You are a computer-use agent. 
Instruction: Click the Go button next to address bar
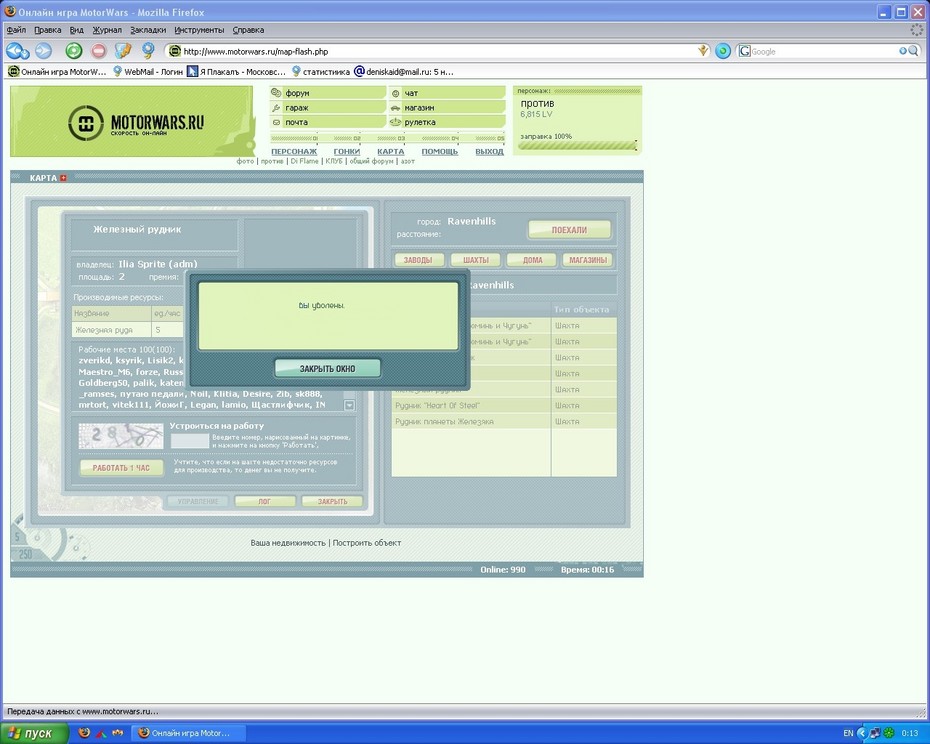[x=722, y=51]
